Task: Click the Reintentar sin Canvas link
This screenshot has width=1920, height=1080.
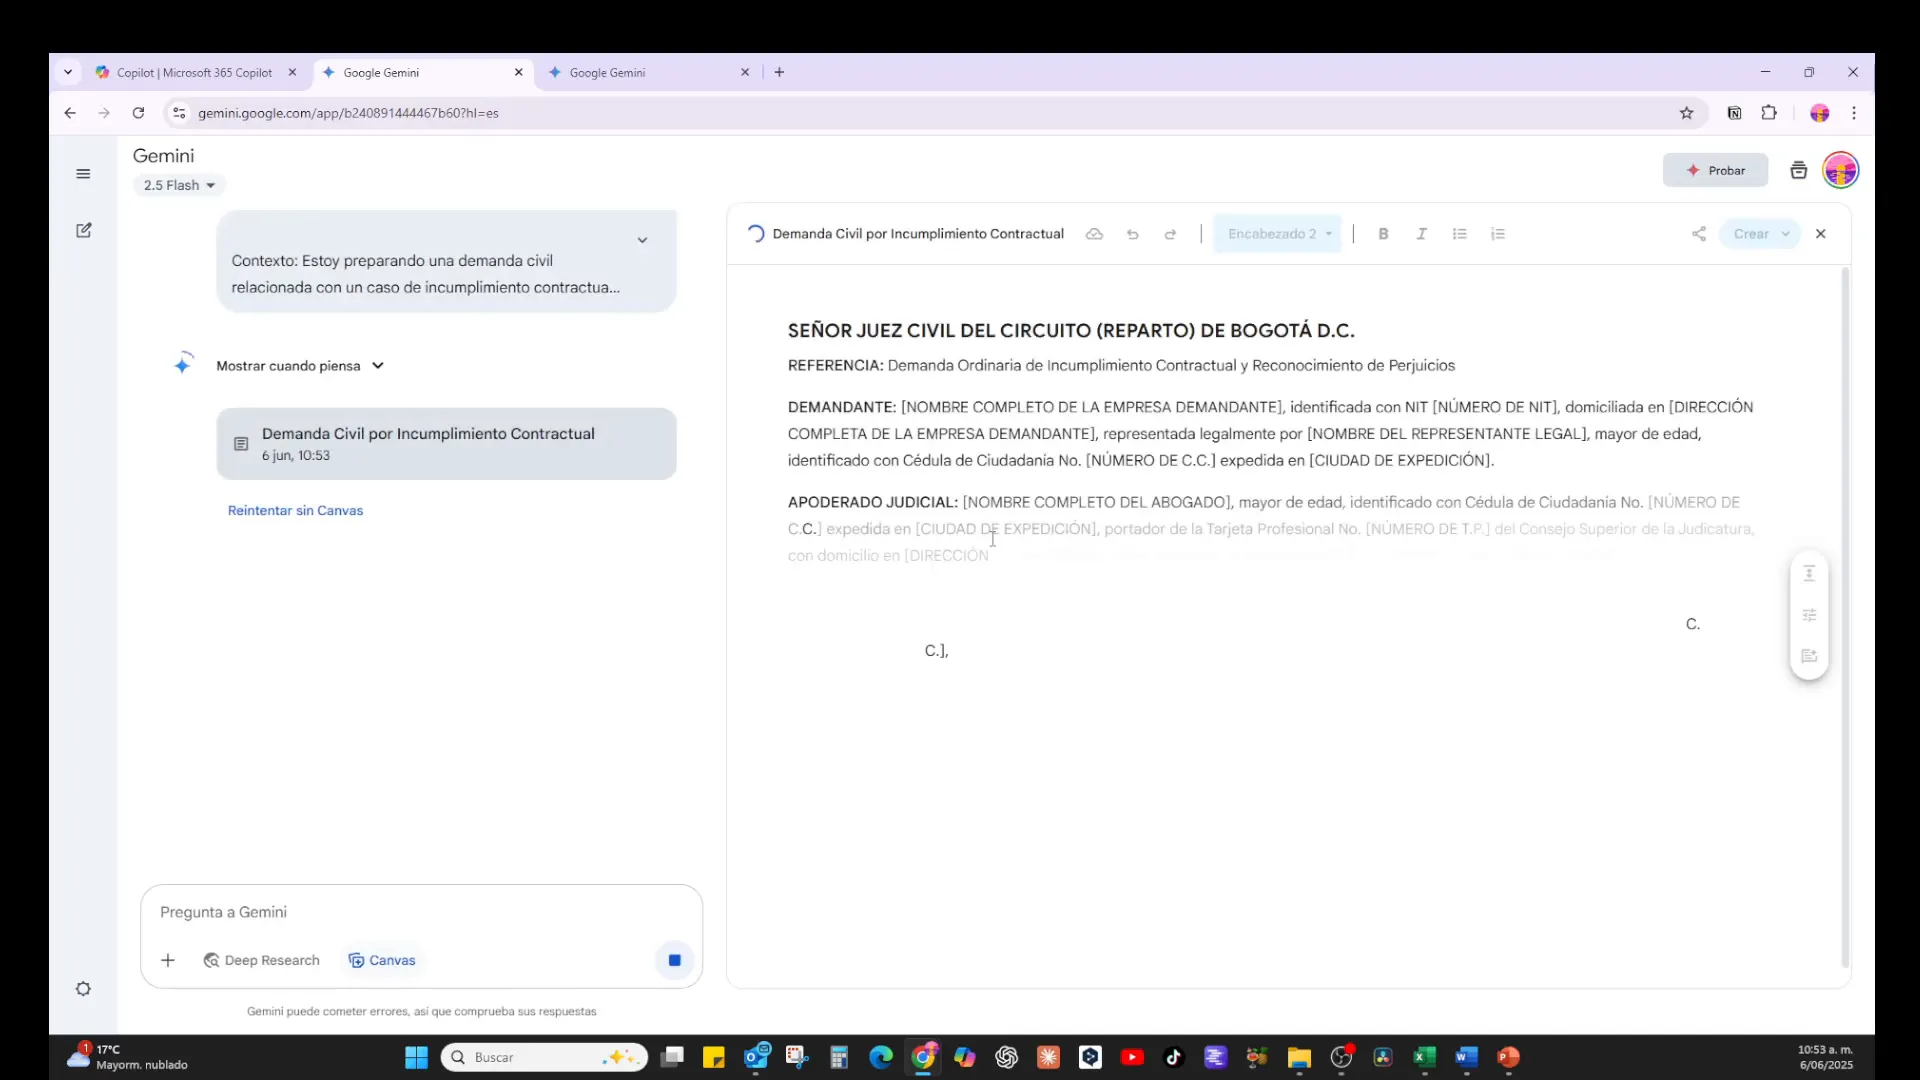Action: (x=295, y=510)
